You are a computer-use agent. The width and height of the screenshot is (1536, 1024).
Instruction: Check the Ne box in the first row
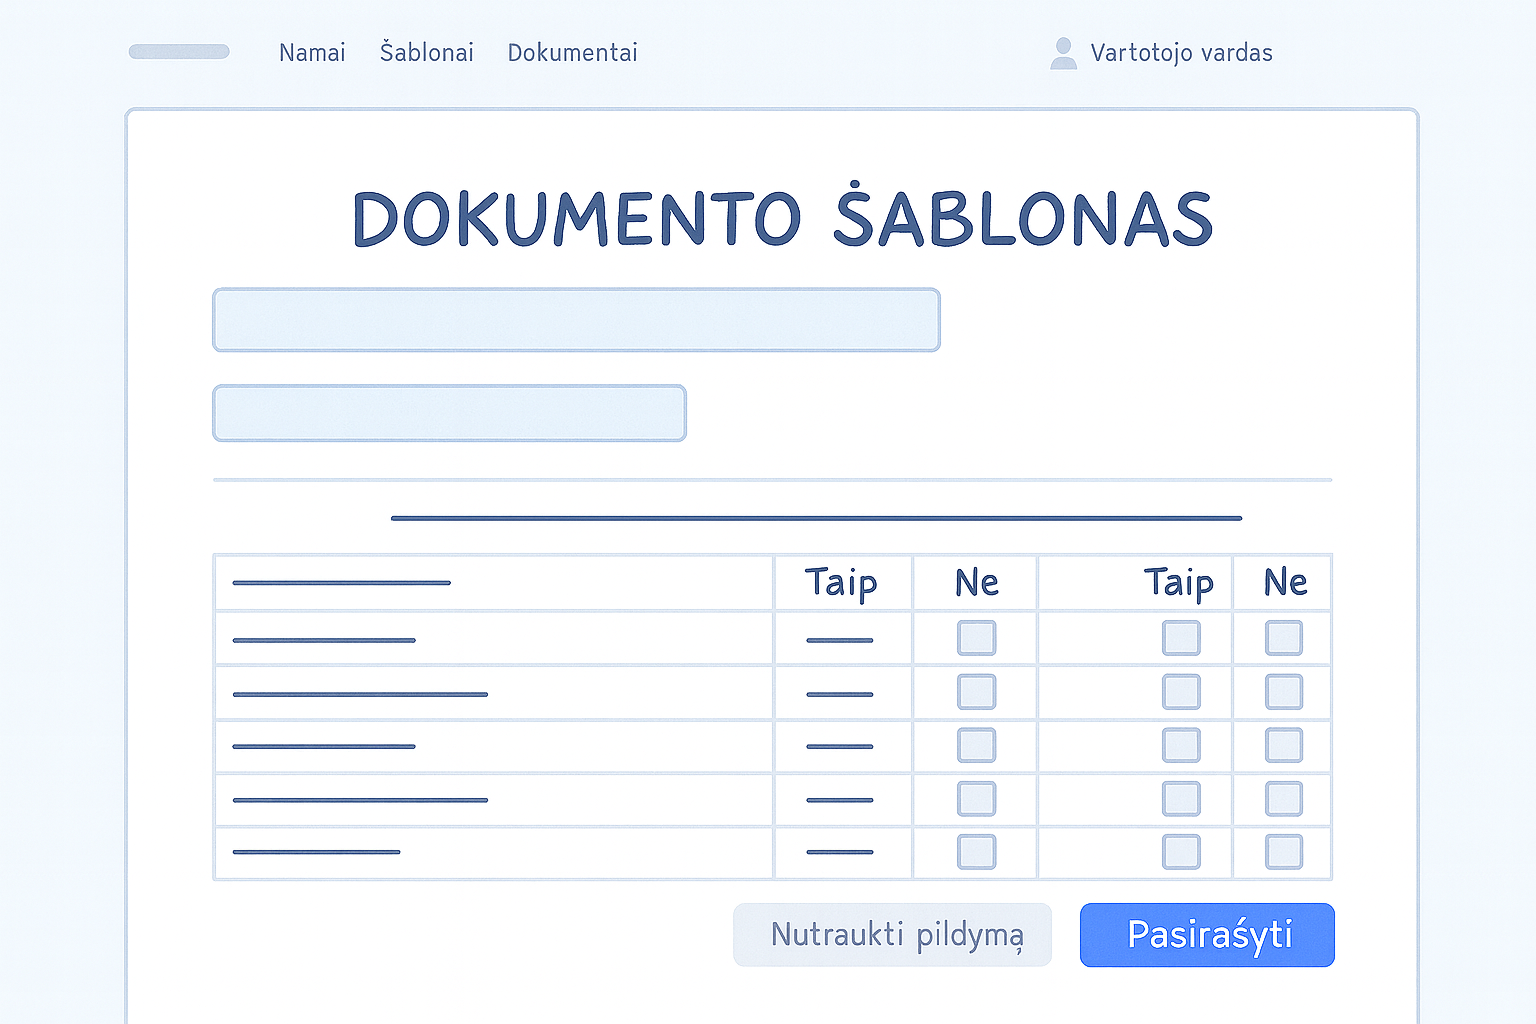[x=976, y=638]
